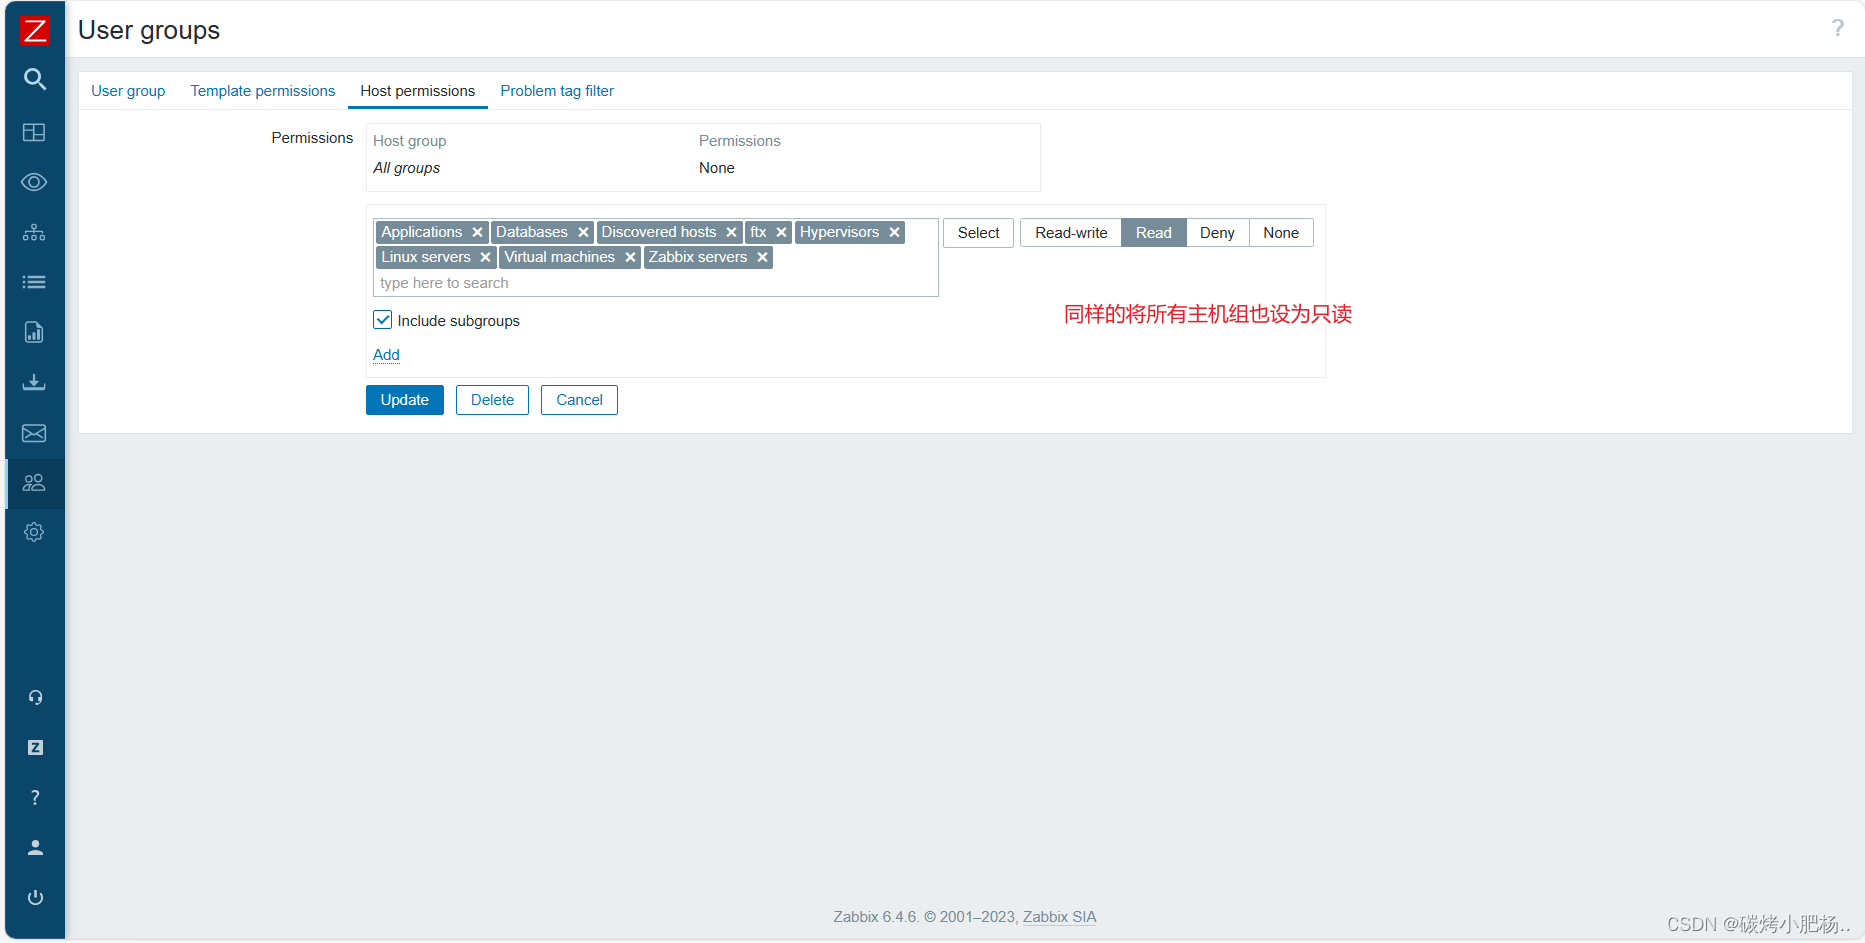Remove the Zabbix servers tag
This screenshot has width=1865, height=943.
coord(762,257)
